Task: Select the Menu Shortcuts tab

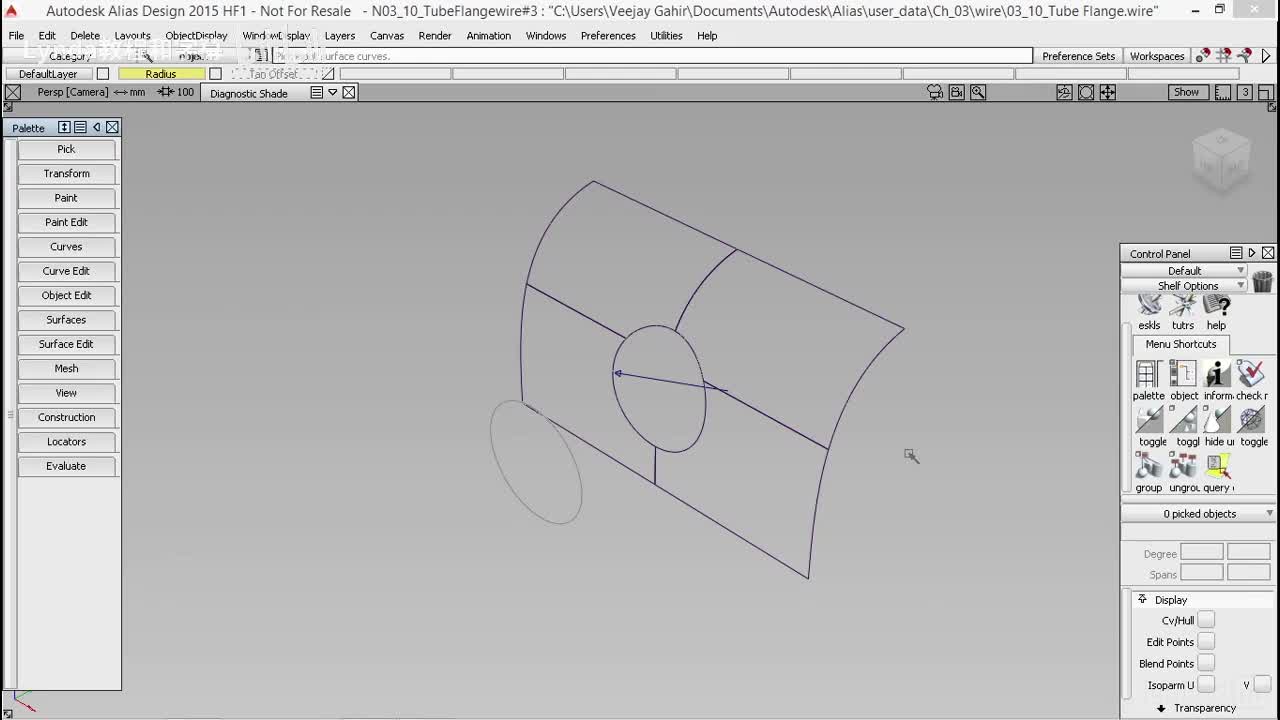Action: pos(1181,344)
